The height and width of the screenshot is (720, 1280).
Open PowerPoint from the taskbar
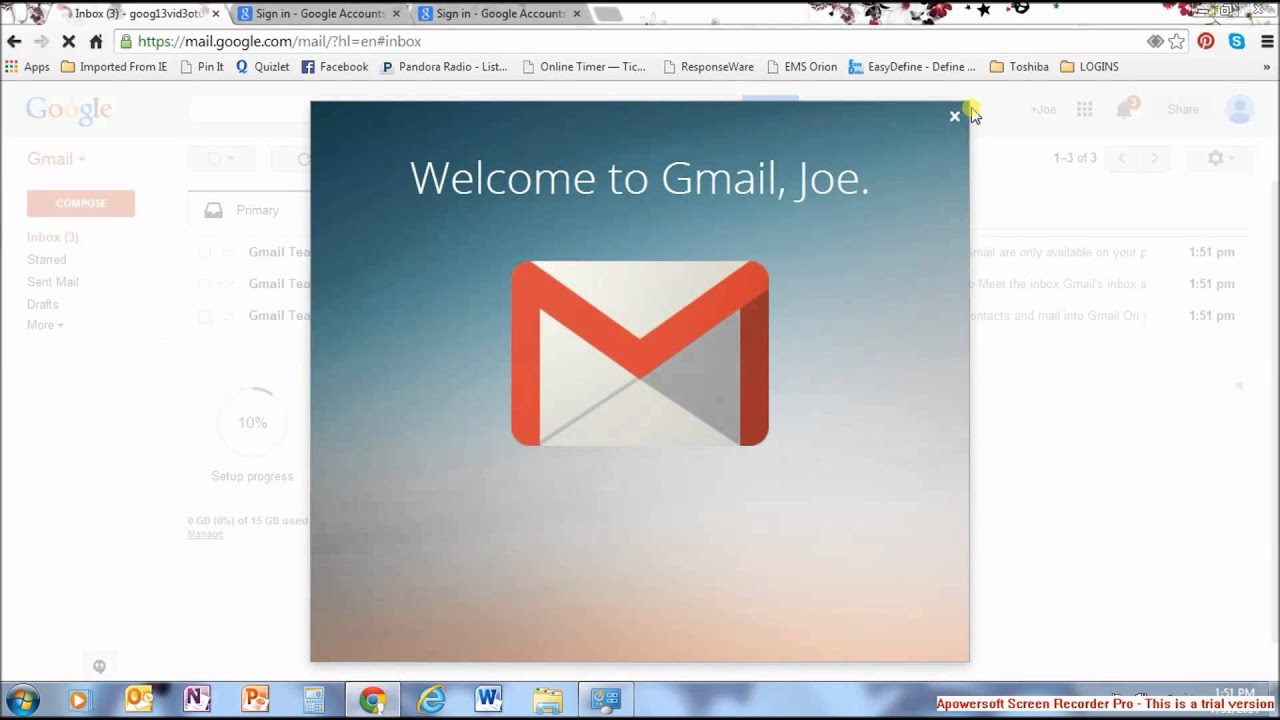click(256, 700)
